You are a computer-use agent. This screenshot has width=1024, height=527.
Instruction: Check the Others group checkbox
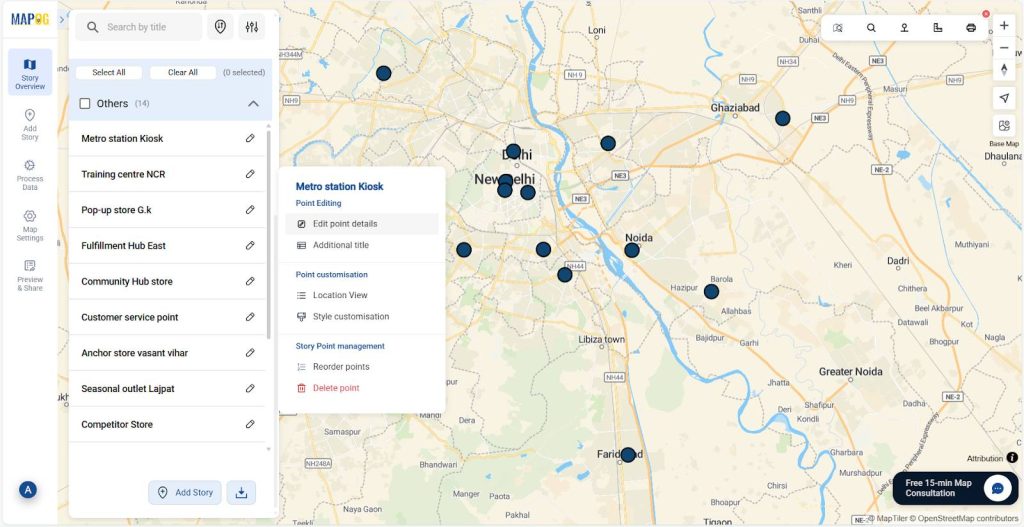point(85,103)
